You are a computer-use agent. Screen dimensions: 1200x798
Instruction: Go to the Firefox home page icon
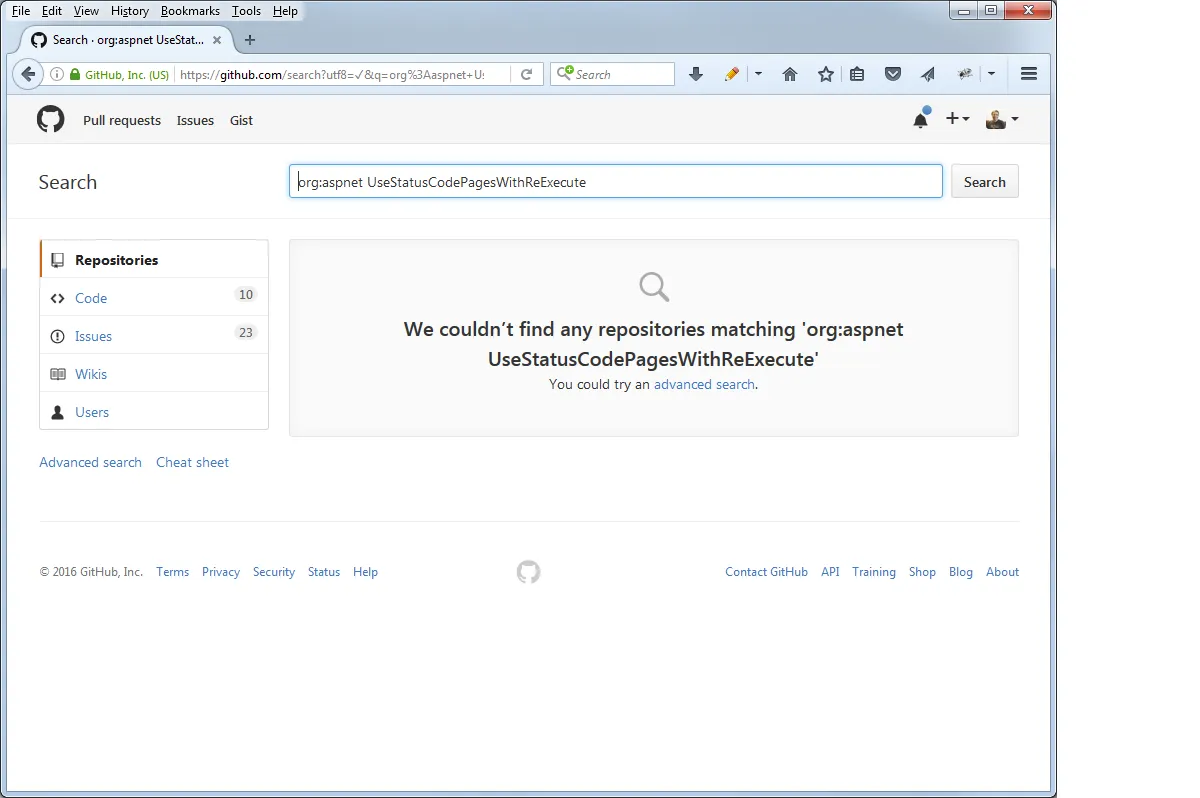[790, 74]
